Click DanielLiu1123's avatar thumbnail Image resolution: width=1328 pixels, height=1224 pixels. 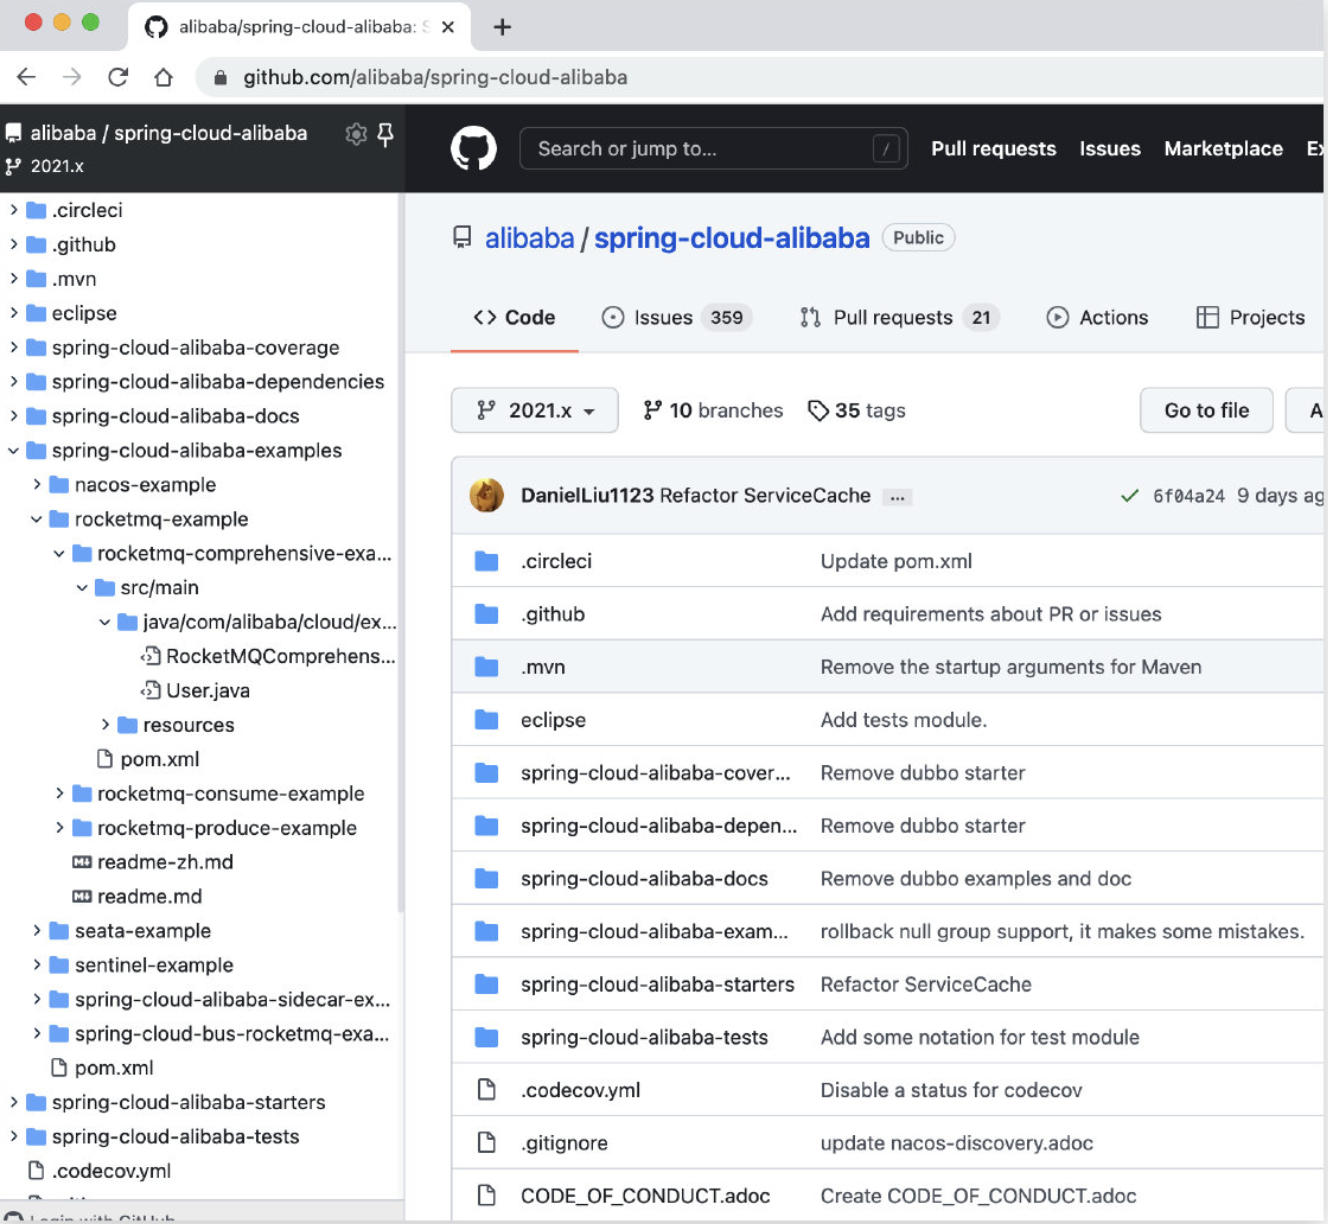pos(487,495)
